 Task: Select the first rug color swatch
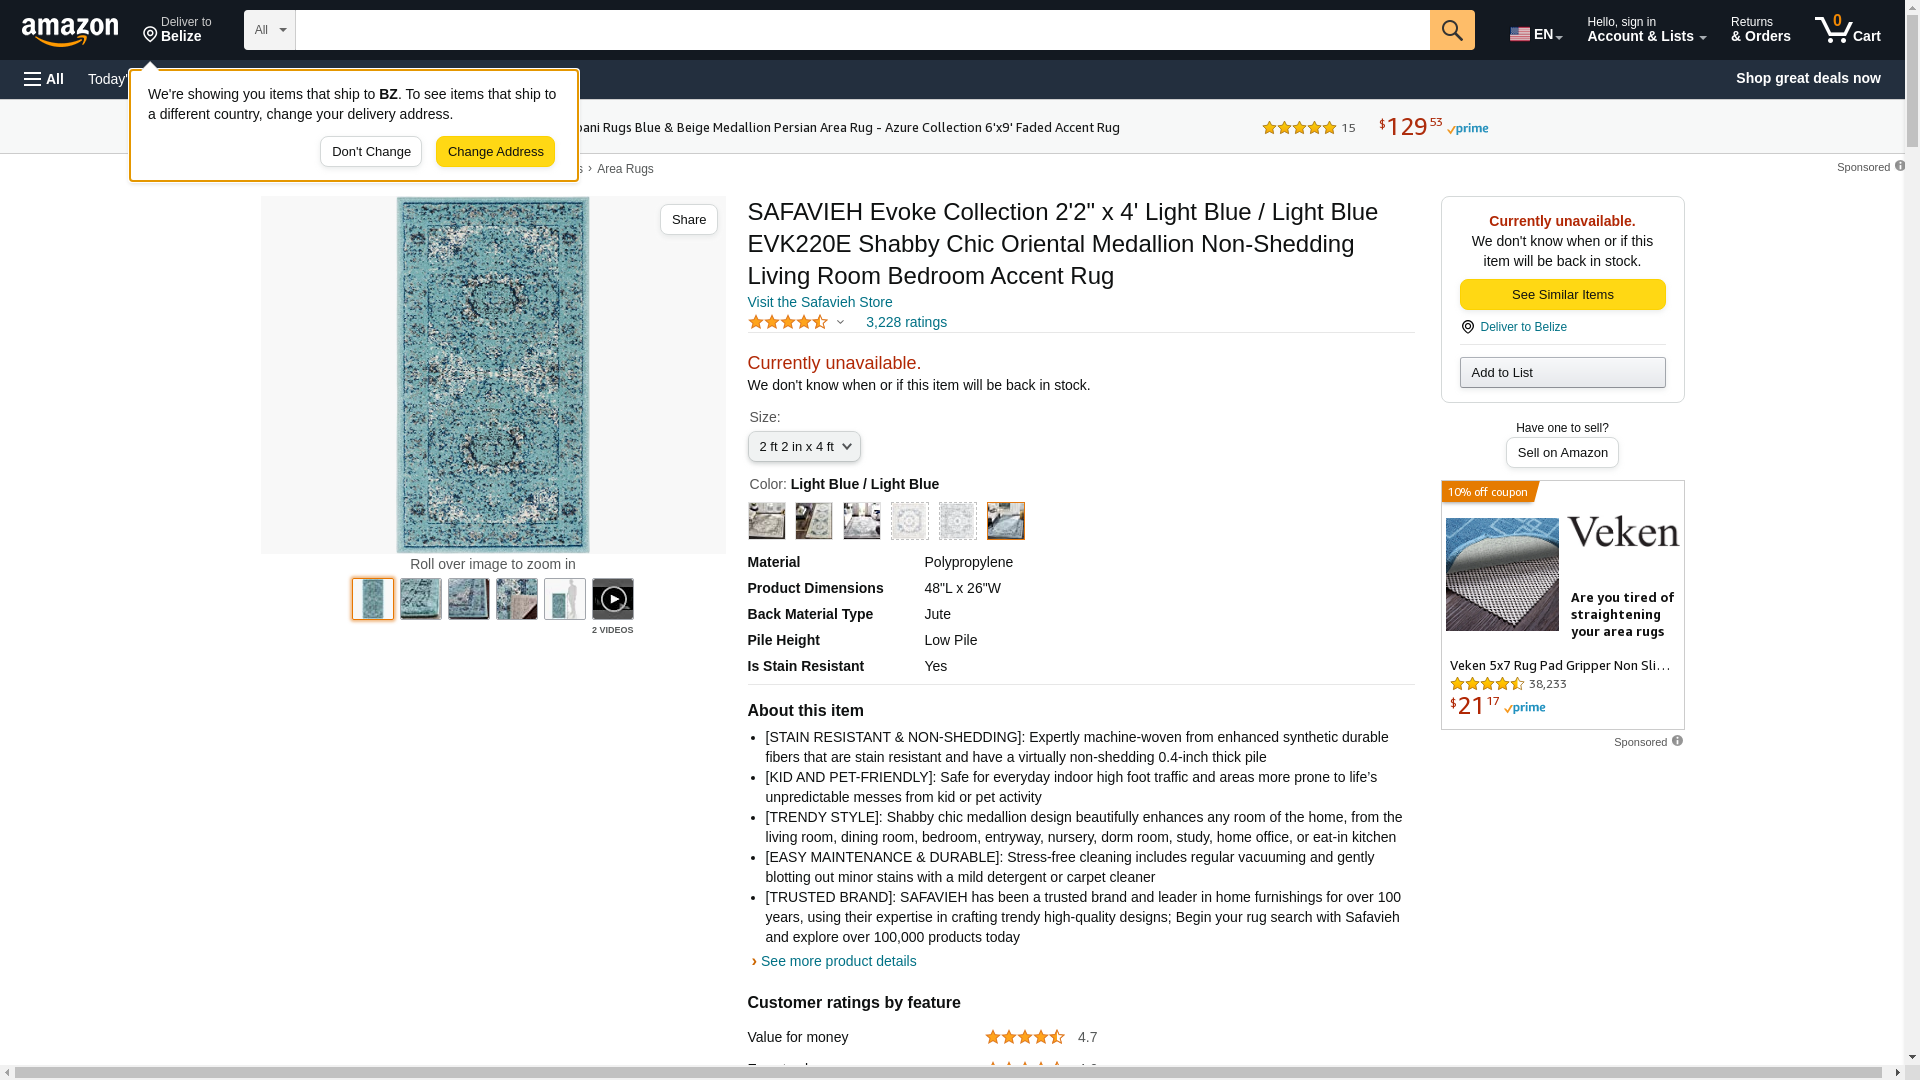click(x=767, y=521)
